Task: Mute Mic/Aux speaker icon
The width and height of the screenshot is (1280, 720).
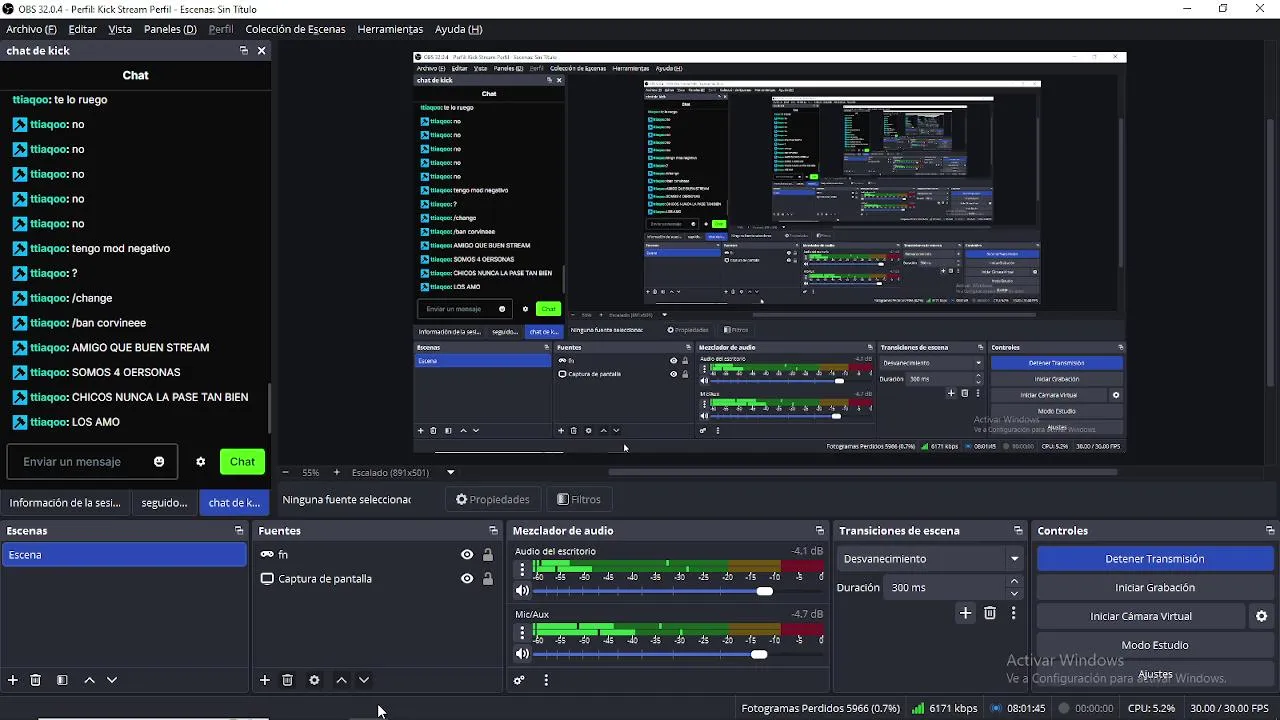Action: (x=522, y=654)
